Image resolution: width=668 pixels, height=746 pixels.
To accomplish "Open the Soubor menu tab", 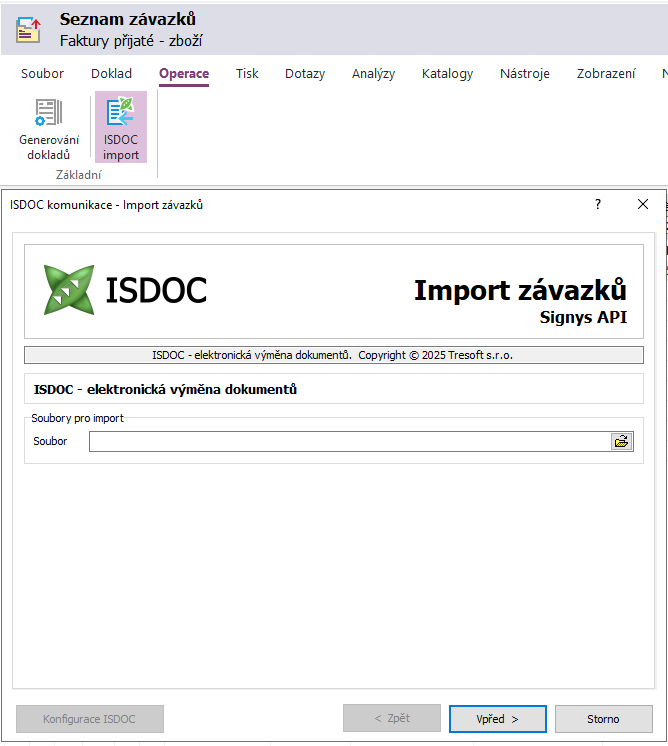I will coord(42,74).
